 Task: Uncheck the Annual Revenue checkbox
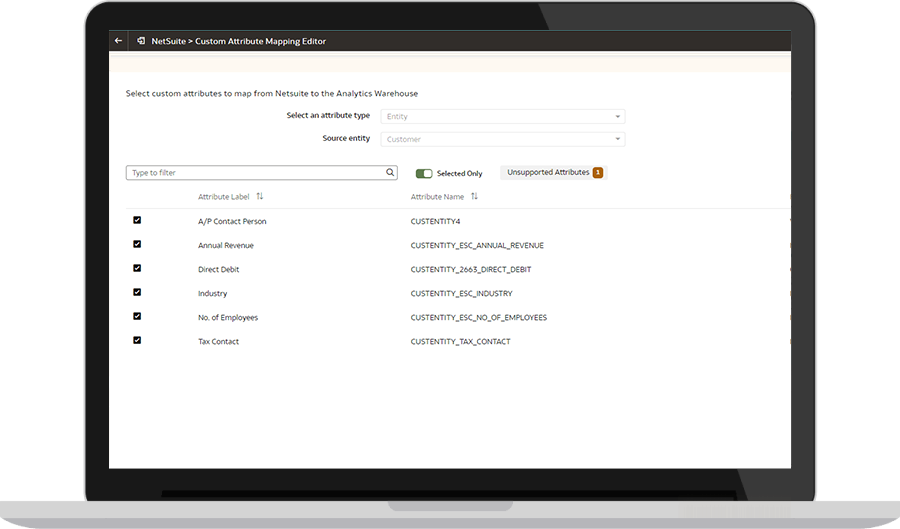(137, 244)
